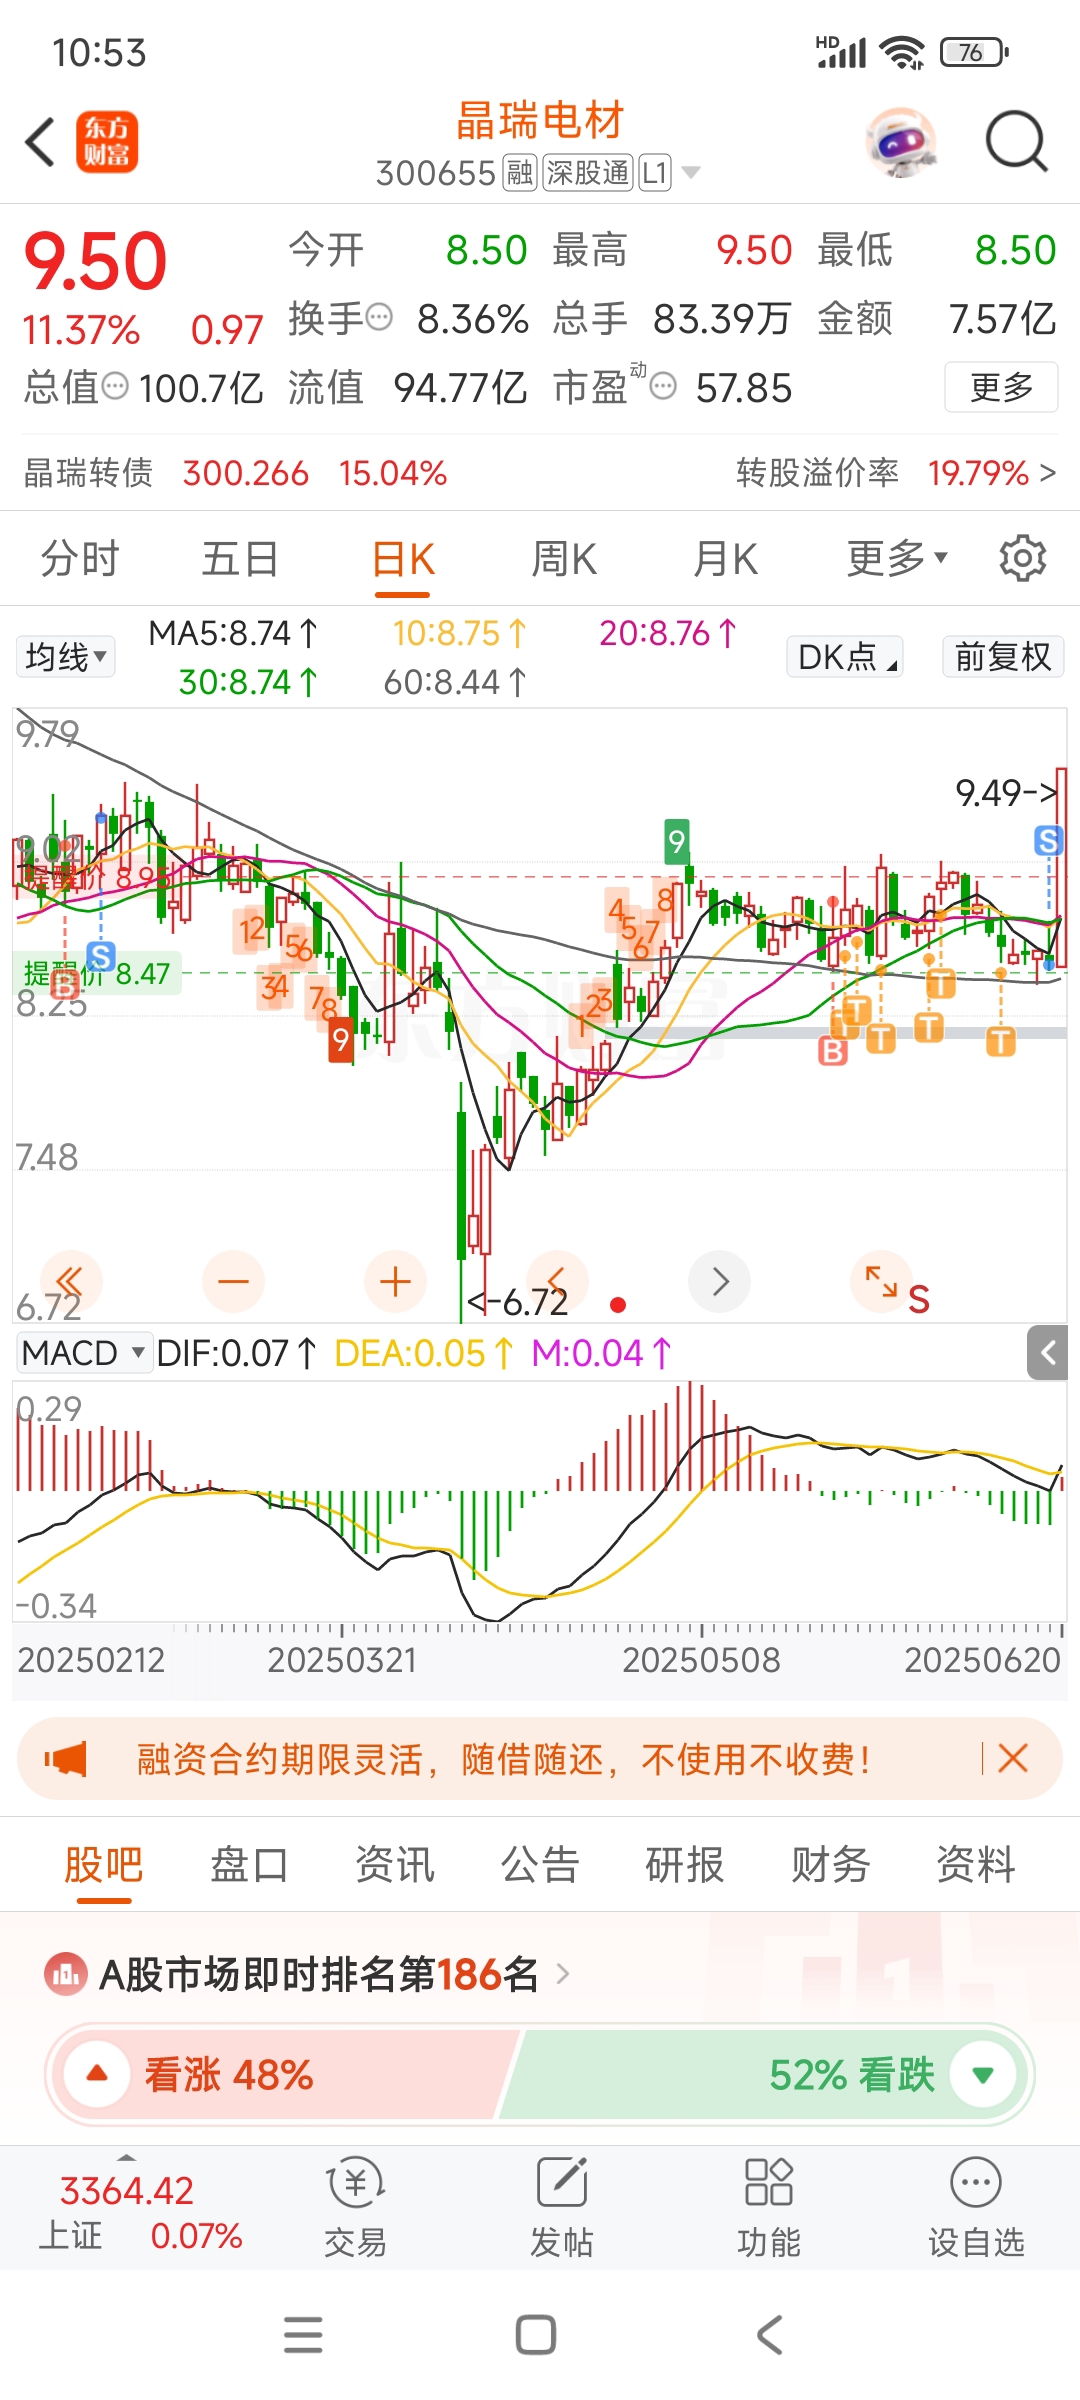The width and height of the screenshot is (1080, 2400).
Task: Switch to 五日 chart tab
Action: [x=240, y=558]
